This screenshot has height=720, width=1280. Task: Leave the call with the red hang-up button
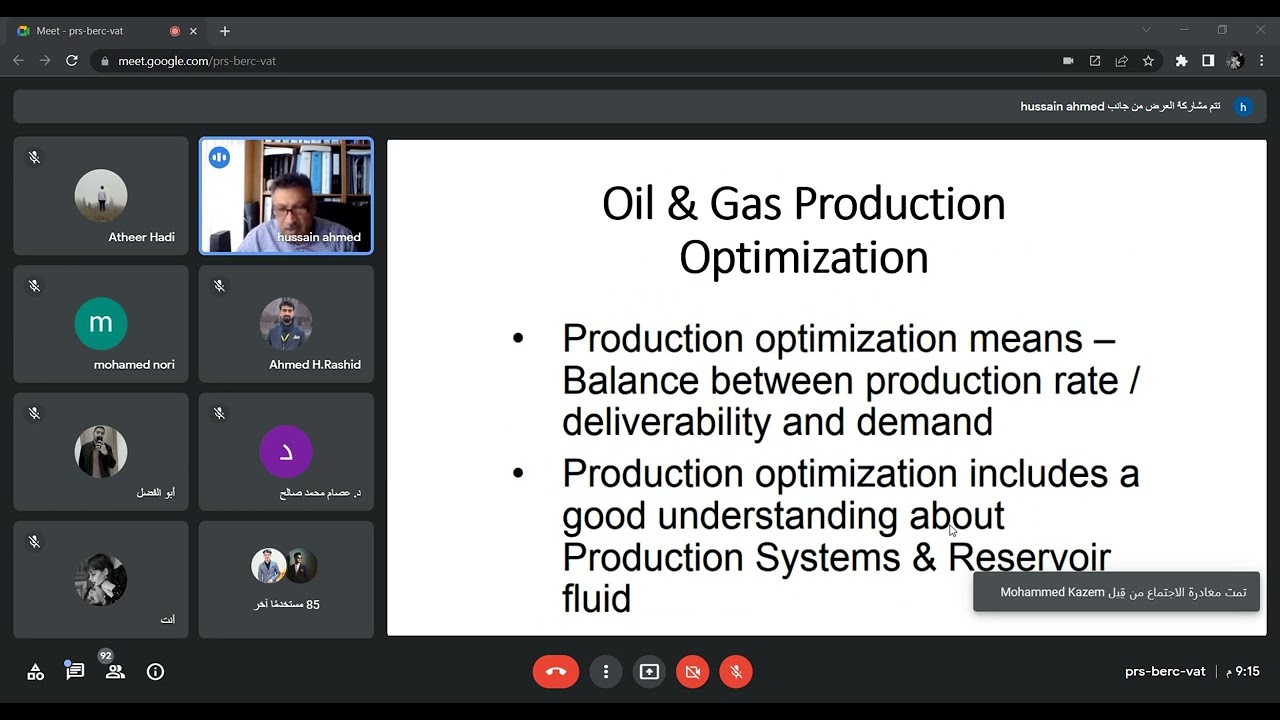pyautogui.click(x=556, y=672)
